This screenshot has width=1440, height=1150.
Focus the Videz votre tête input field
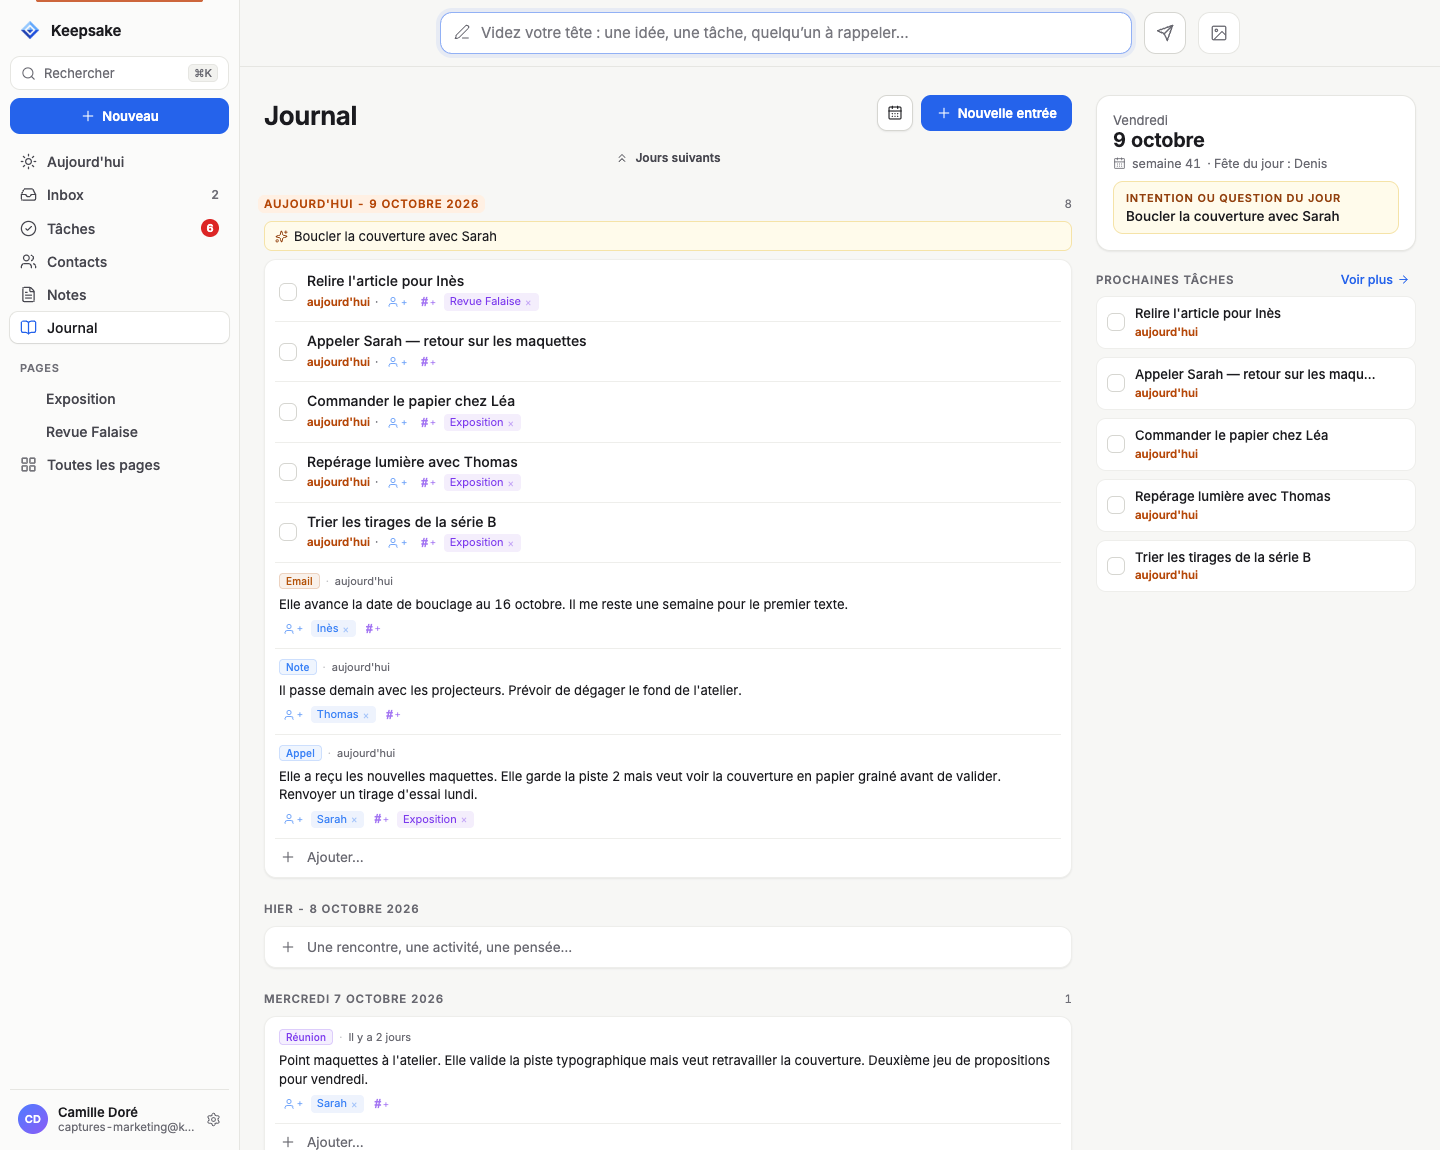(786, 33)
